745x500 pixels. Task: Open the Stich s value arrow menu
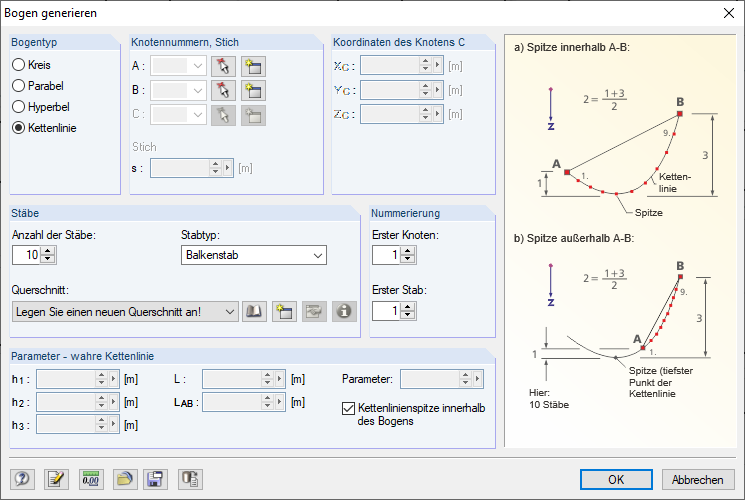228,168
